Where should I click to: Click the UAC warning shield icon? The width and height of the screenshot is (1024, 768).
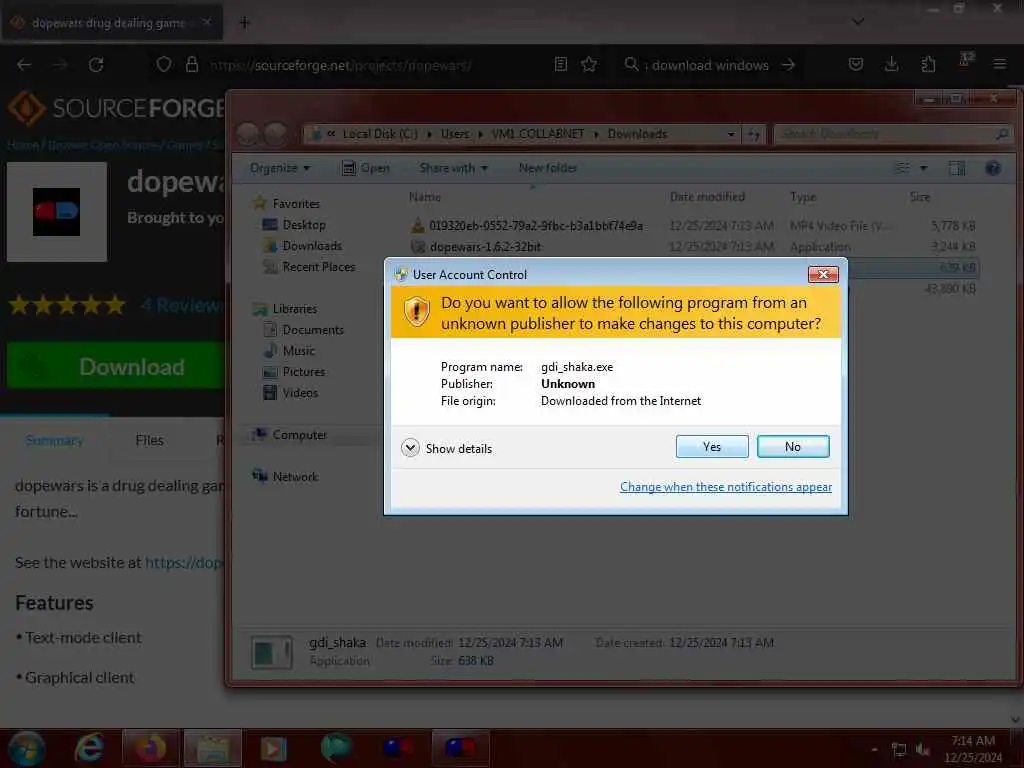click(x=416, y=312)
